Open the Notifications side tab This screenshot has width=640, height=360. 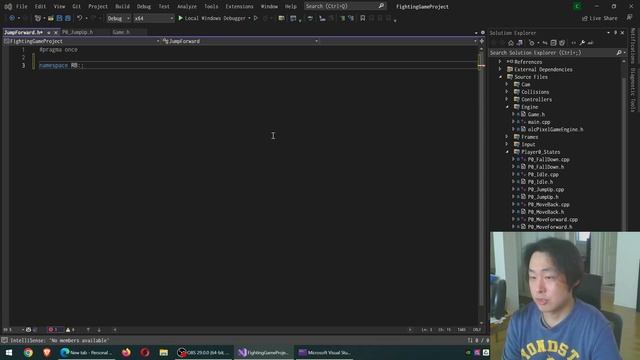click(633, 45)
